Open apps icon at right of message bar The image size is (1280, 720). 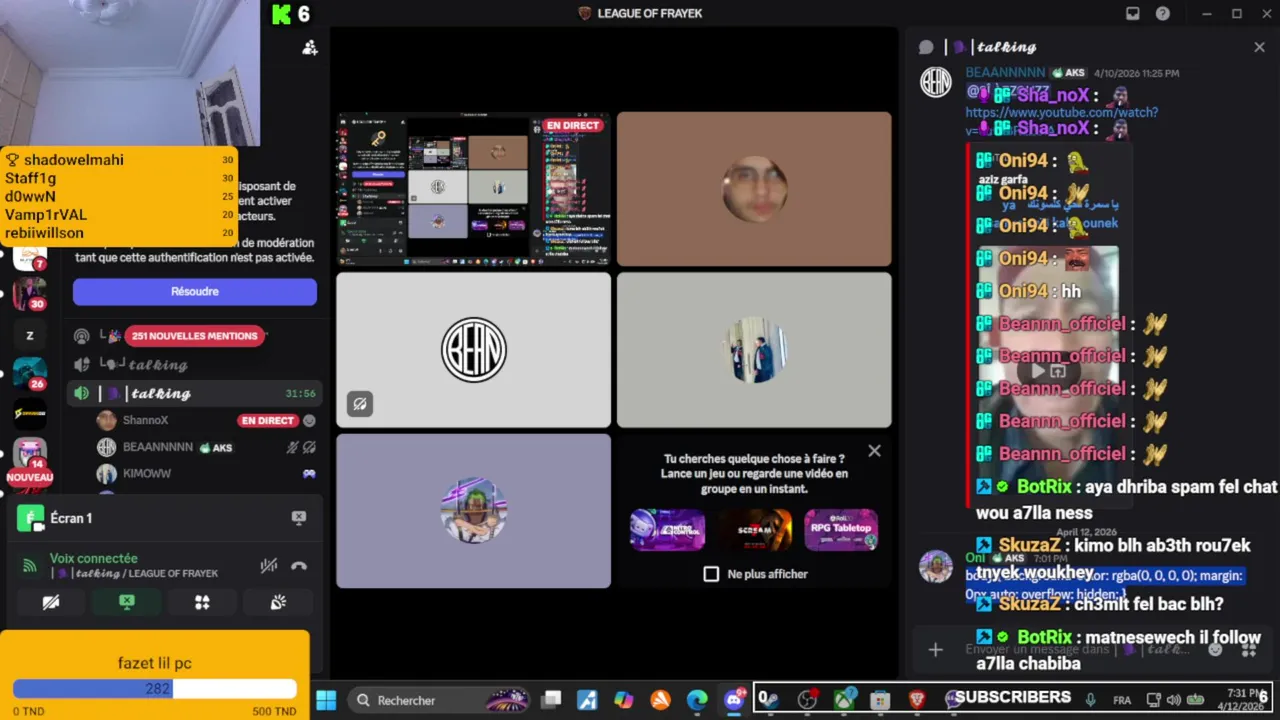(x=1249, y=650)
